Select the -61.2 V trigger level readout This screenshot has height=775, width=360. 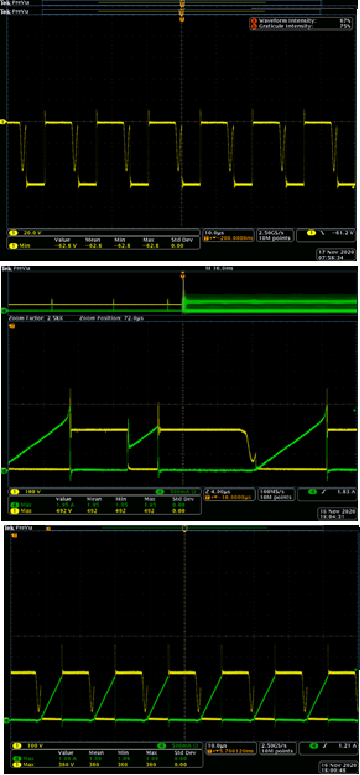343,232
